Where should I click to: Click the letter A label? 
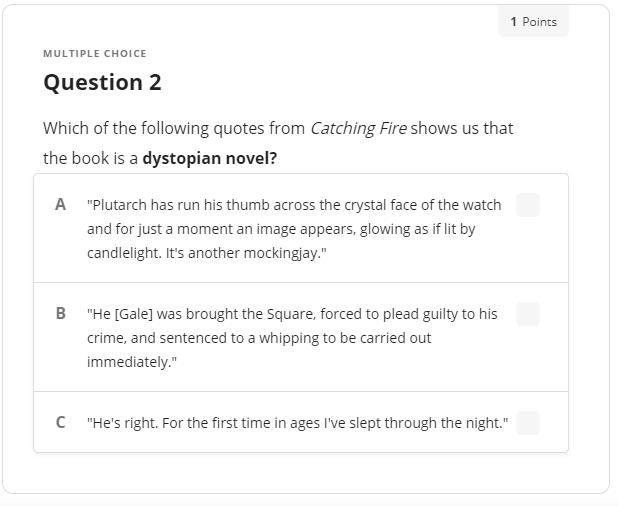(61, 205)
